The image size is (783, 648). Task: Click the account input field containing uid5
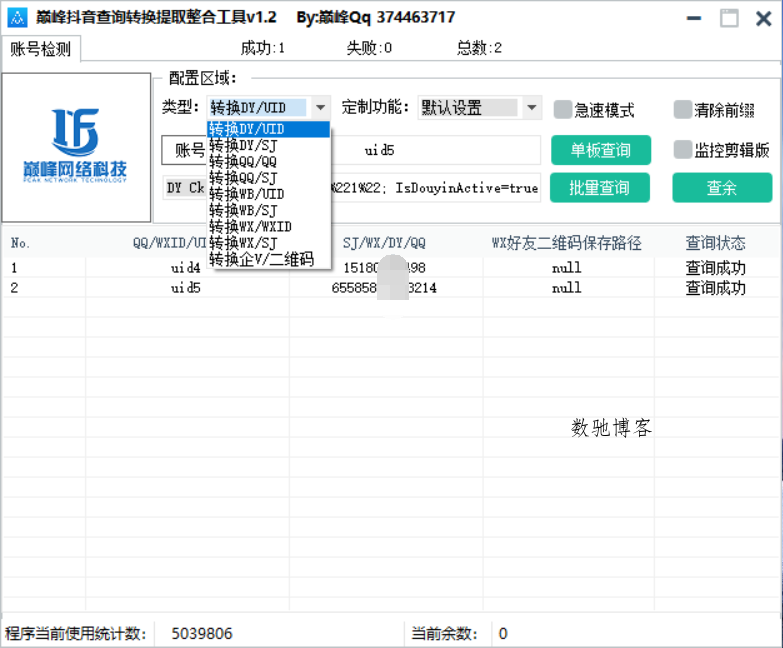click(x=435, y=150)
